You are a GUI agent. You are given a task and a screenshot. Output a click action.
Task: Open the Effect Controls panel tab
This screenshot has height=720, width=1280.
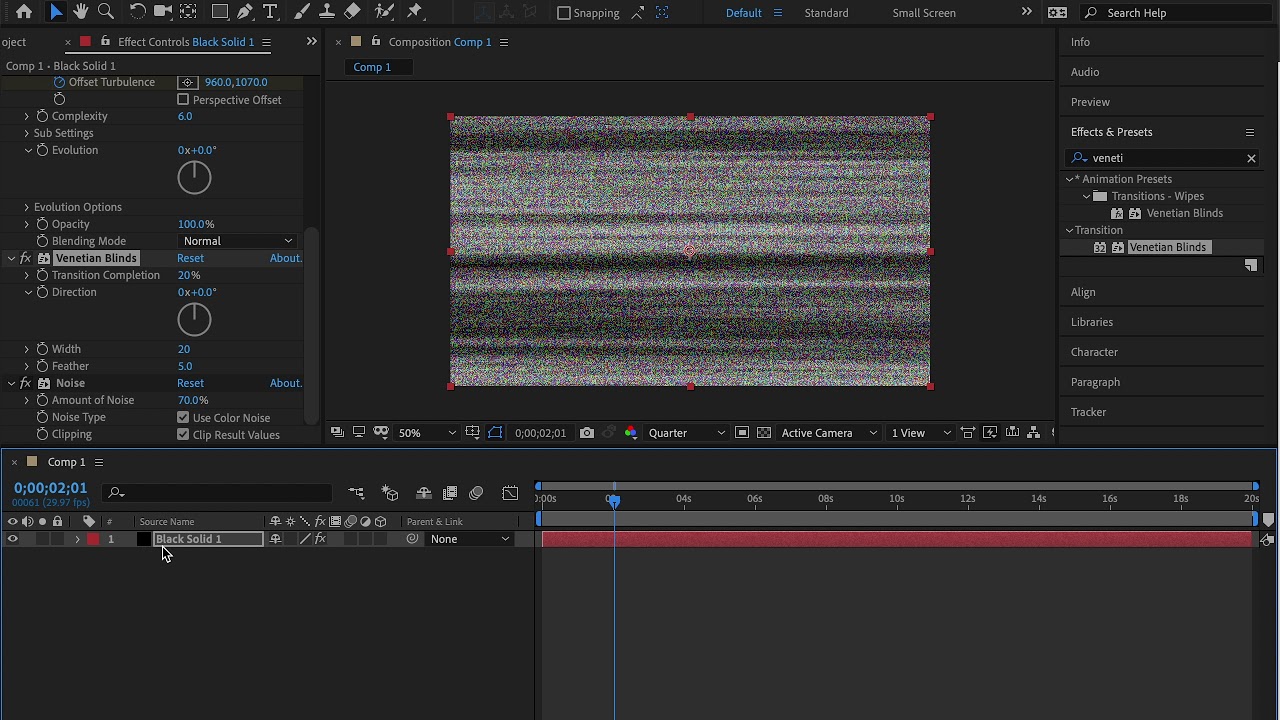[x=186, y=42]
